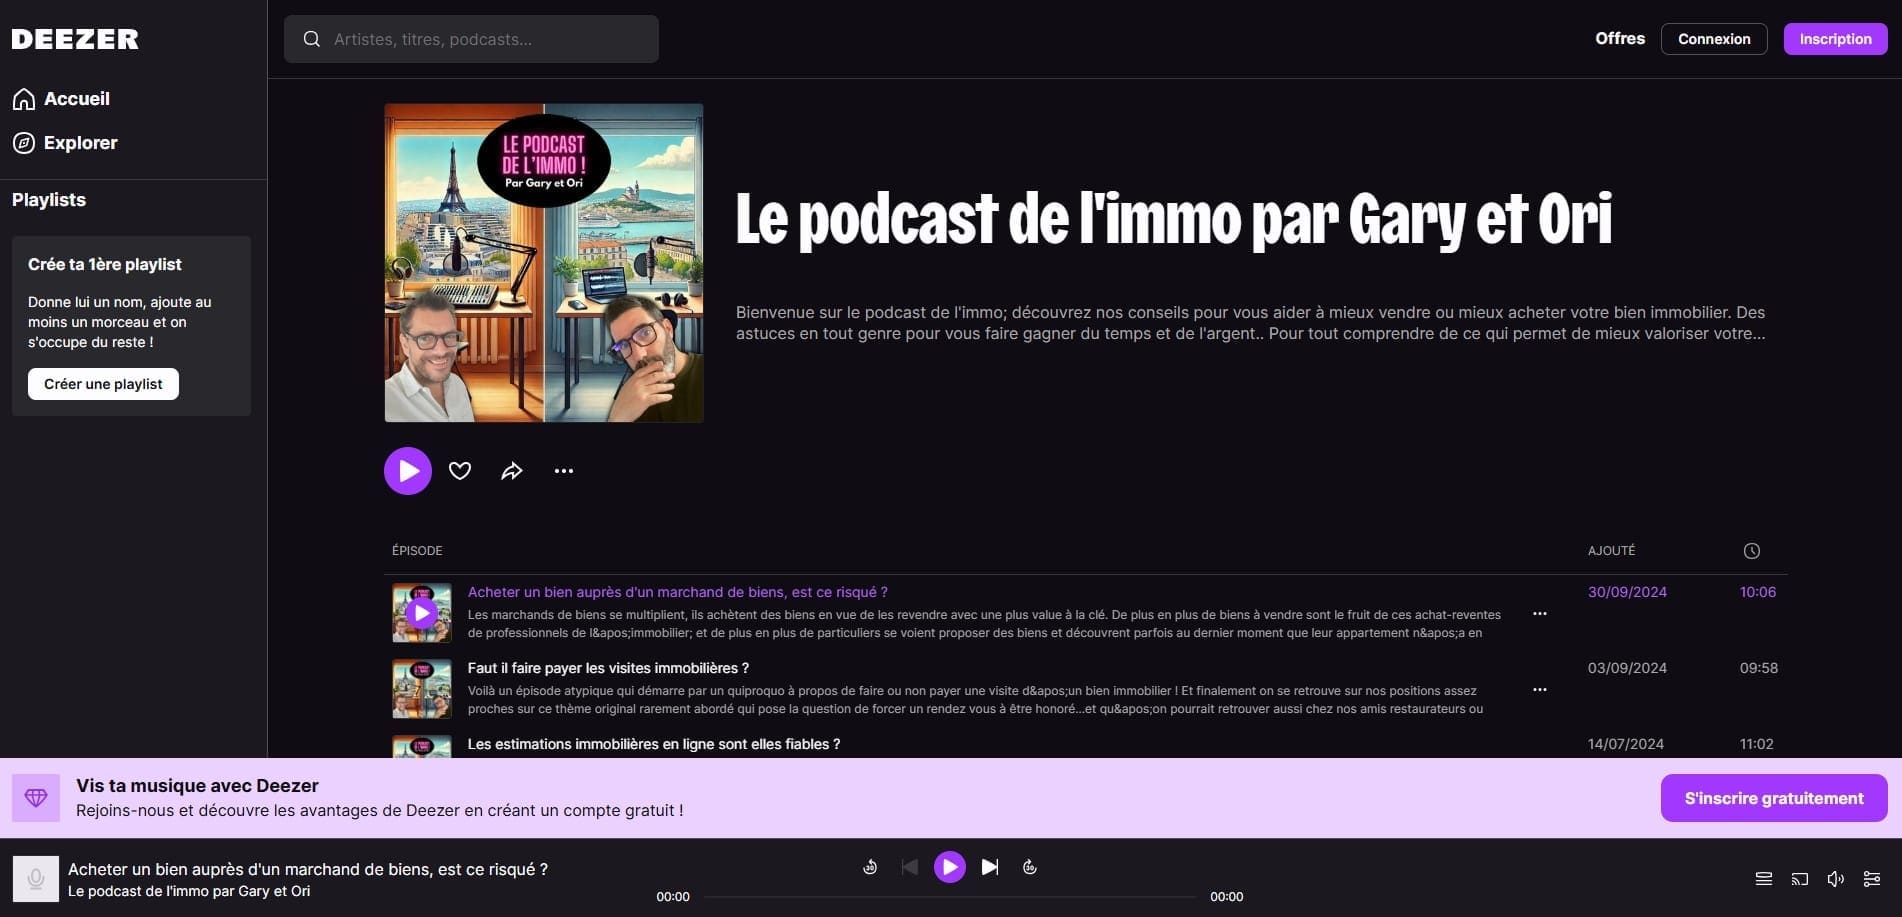Click the microphone artwork in the player bar
The width and height of the screenshot is (1902, 917).
[x=36, y=879]
